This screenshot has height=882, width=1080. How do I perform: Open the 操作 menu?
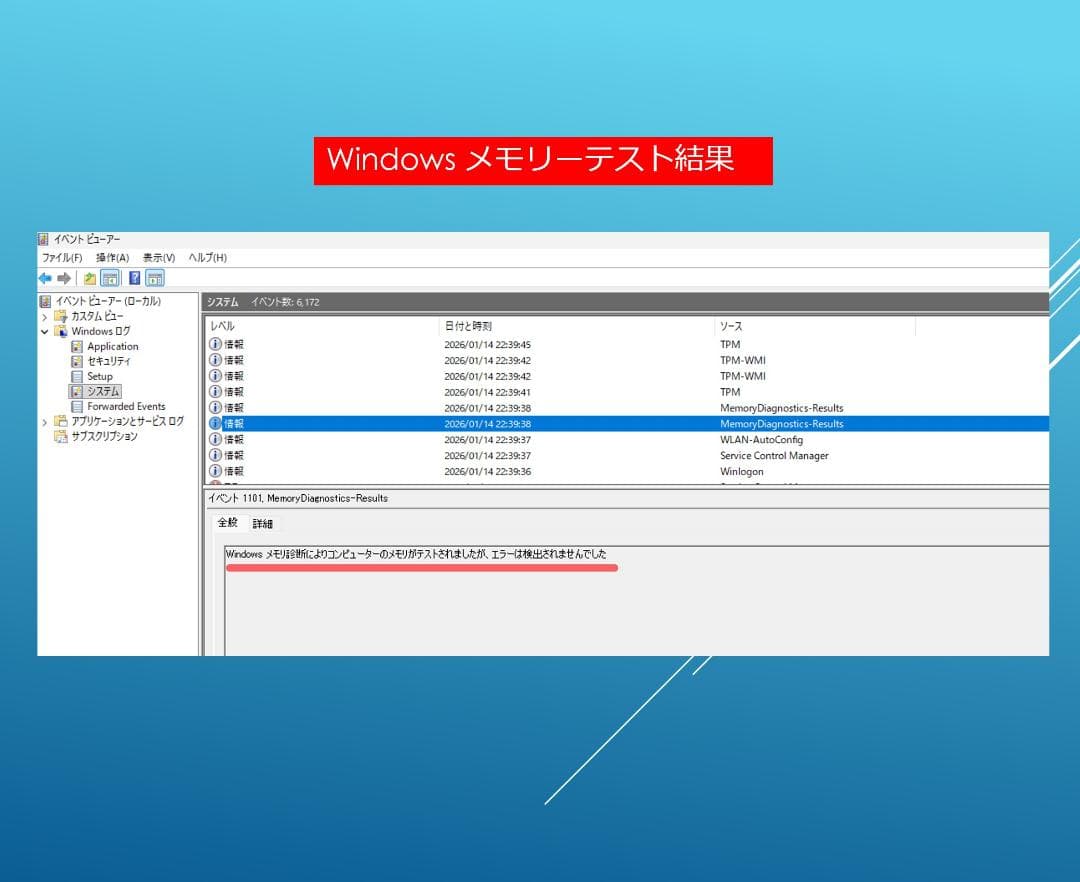coord(111,257)
